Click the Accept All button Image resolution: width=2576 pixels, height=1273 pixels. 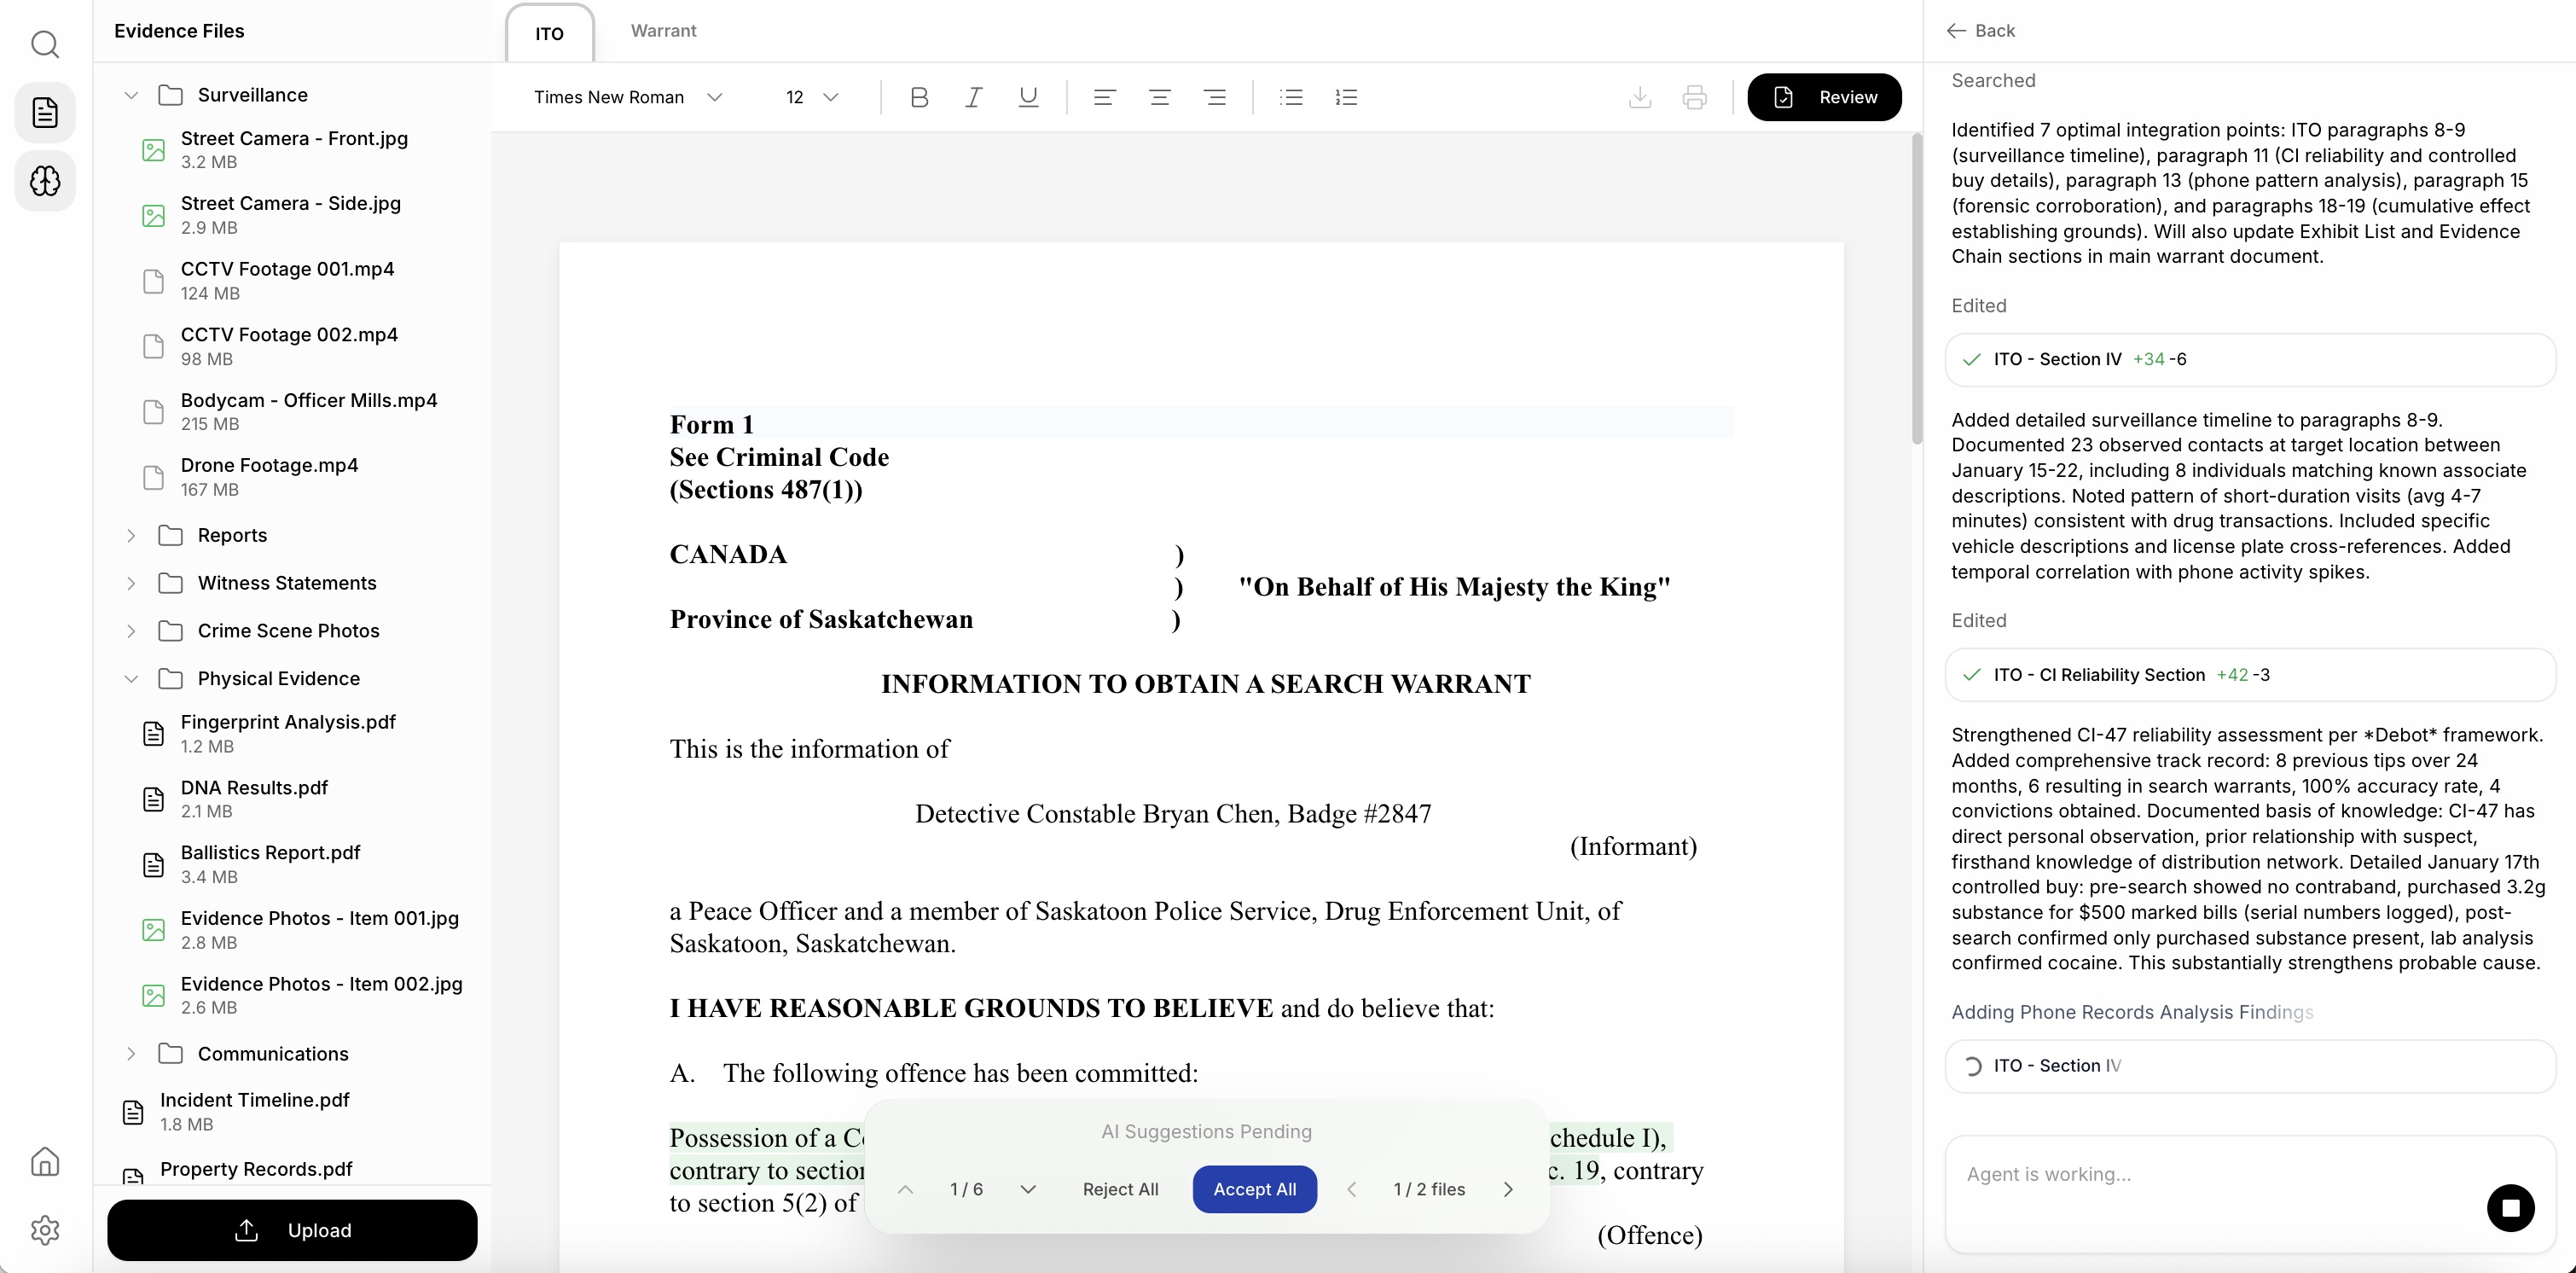1254,1189
